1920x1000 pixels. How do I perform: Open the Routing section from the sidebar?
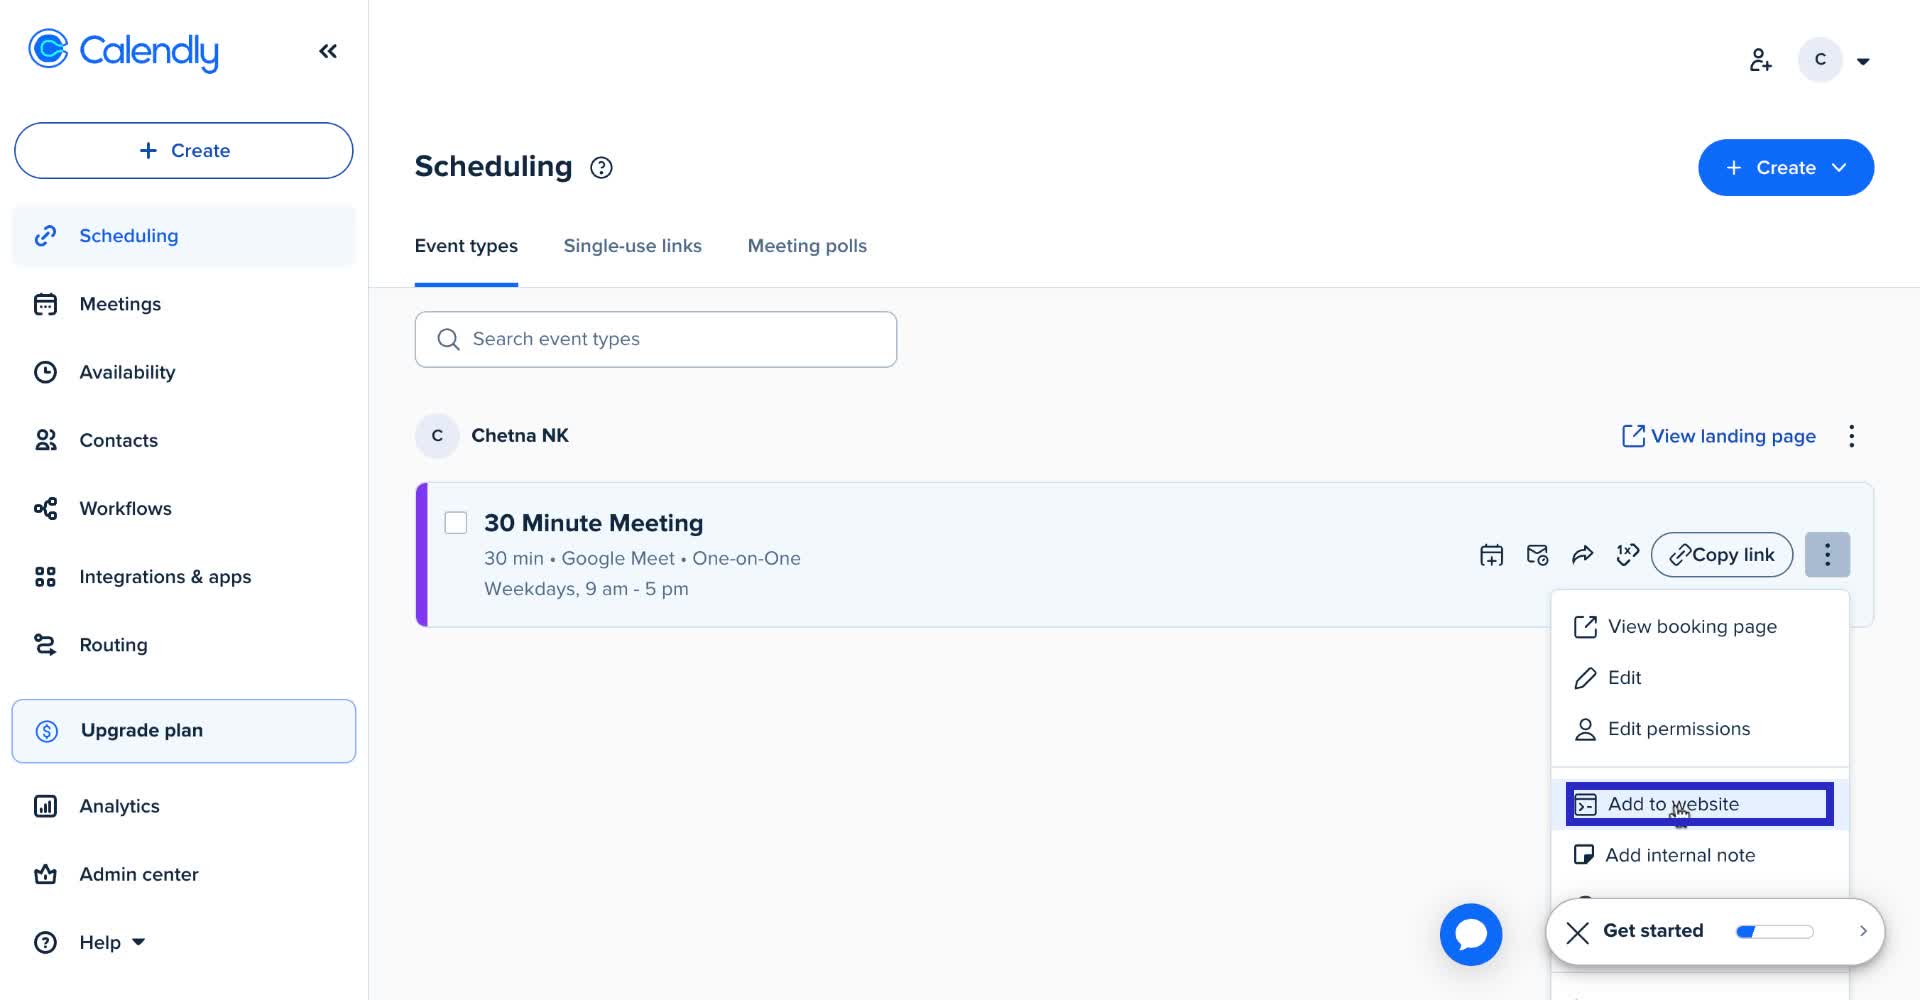[113, 645]
